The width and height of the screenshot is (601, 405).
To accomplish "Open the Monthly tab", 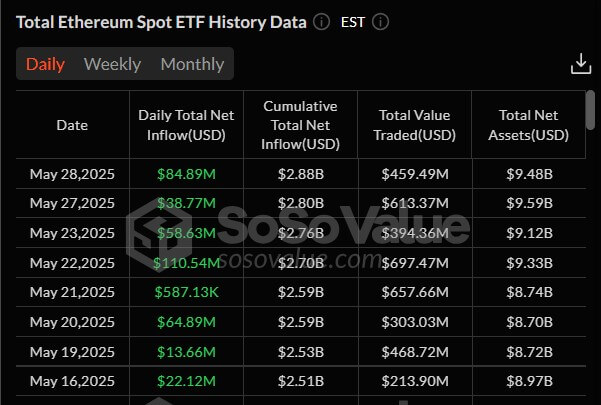I will (x=192, y=64).
